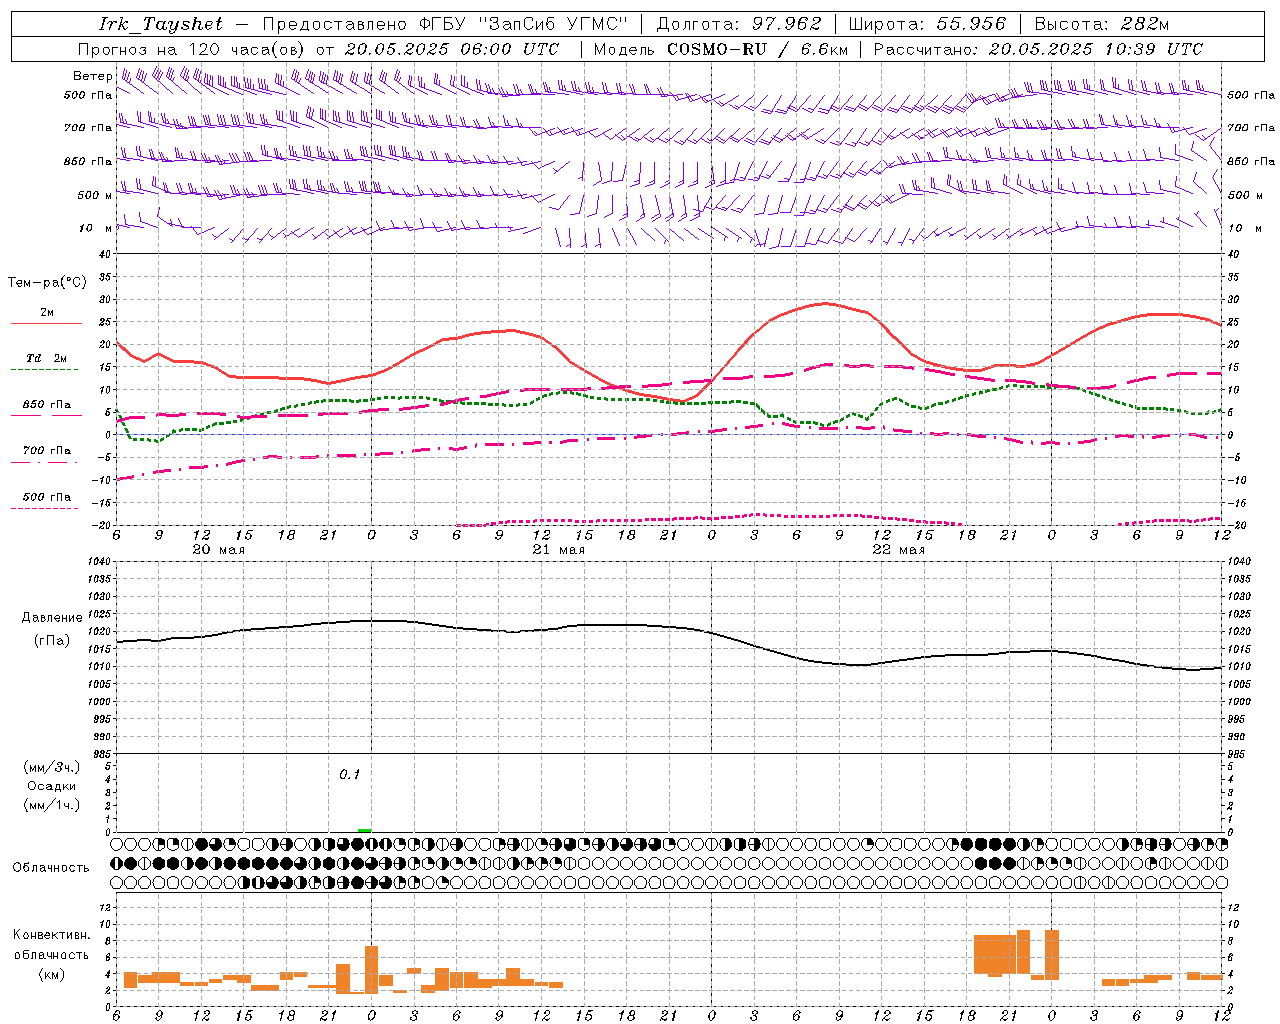Click the station name "Irk_Tayshet" in header
1280x1024 pixels.
click(161, 24)
